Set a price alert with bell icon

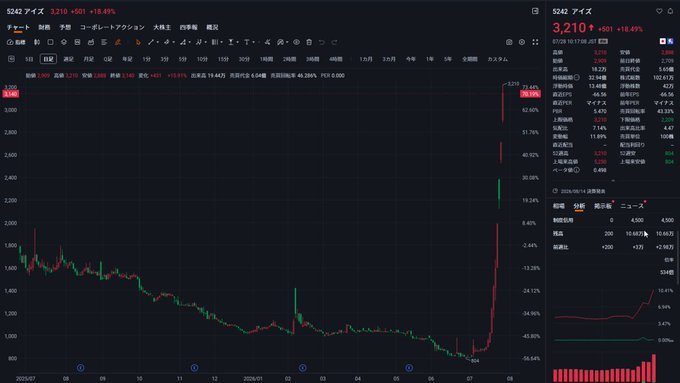click(x=670, y=11)
